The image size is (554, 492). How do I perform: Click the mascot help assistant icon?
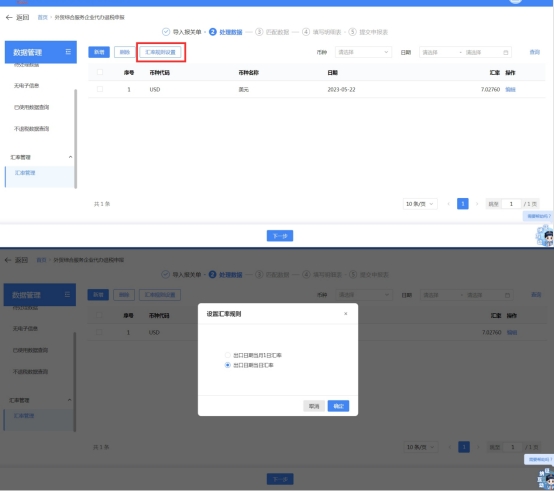click(x=545, y=236)
